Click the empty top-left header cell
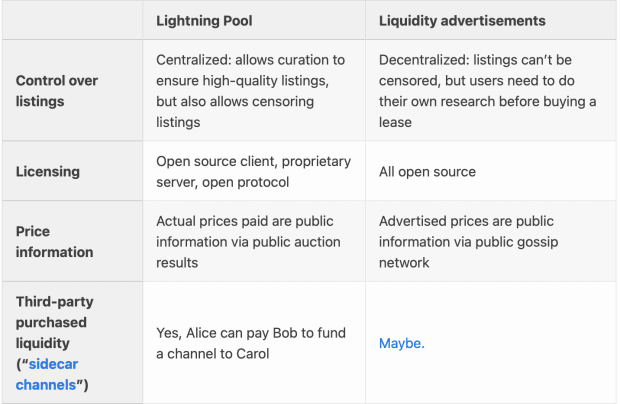620x404 pixels. pyautogui.click(x=72, y=21)
